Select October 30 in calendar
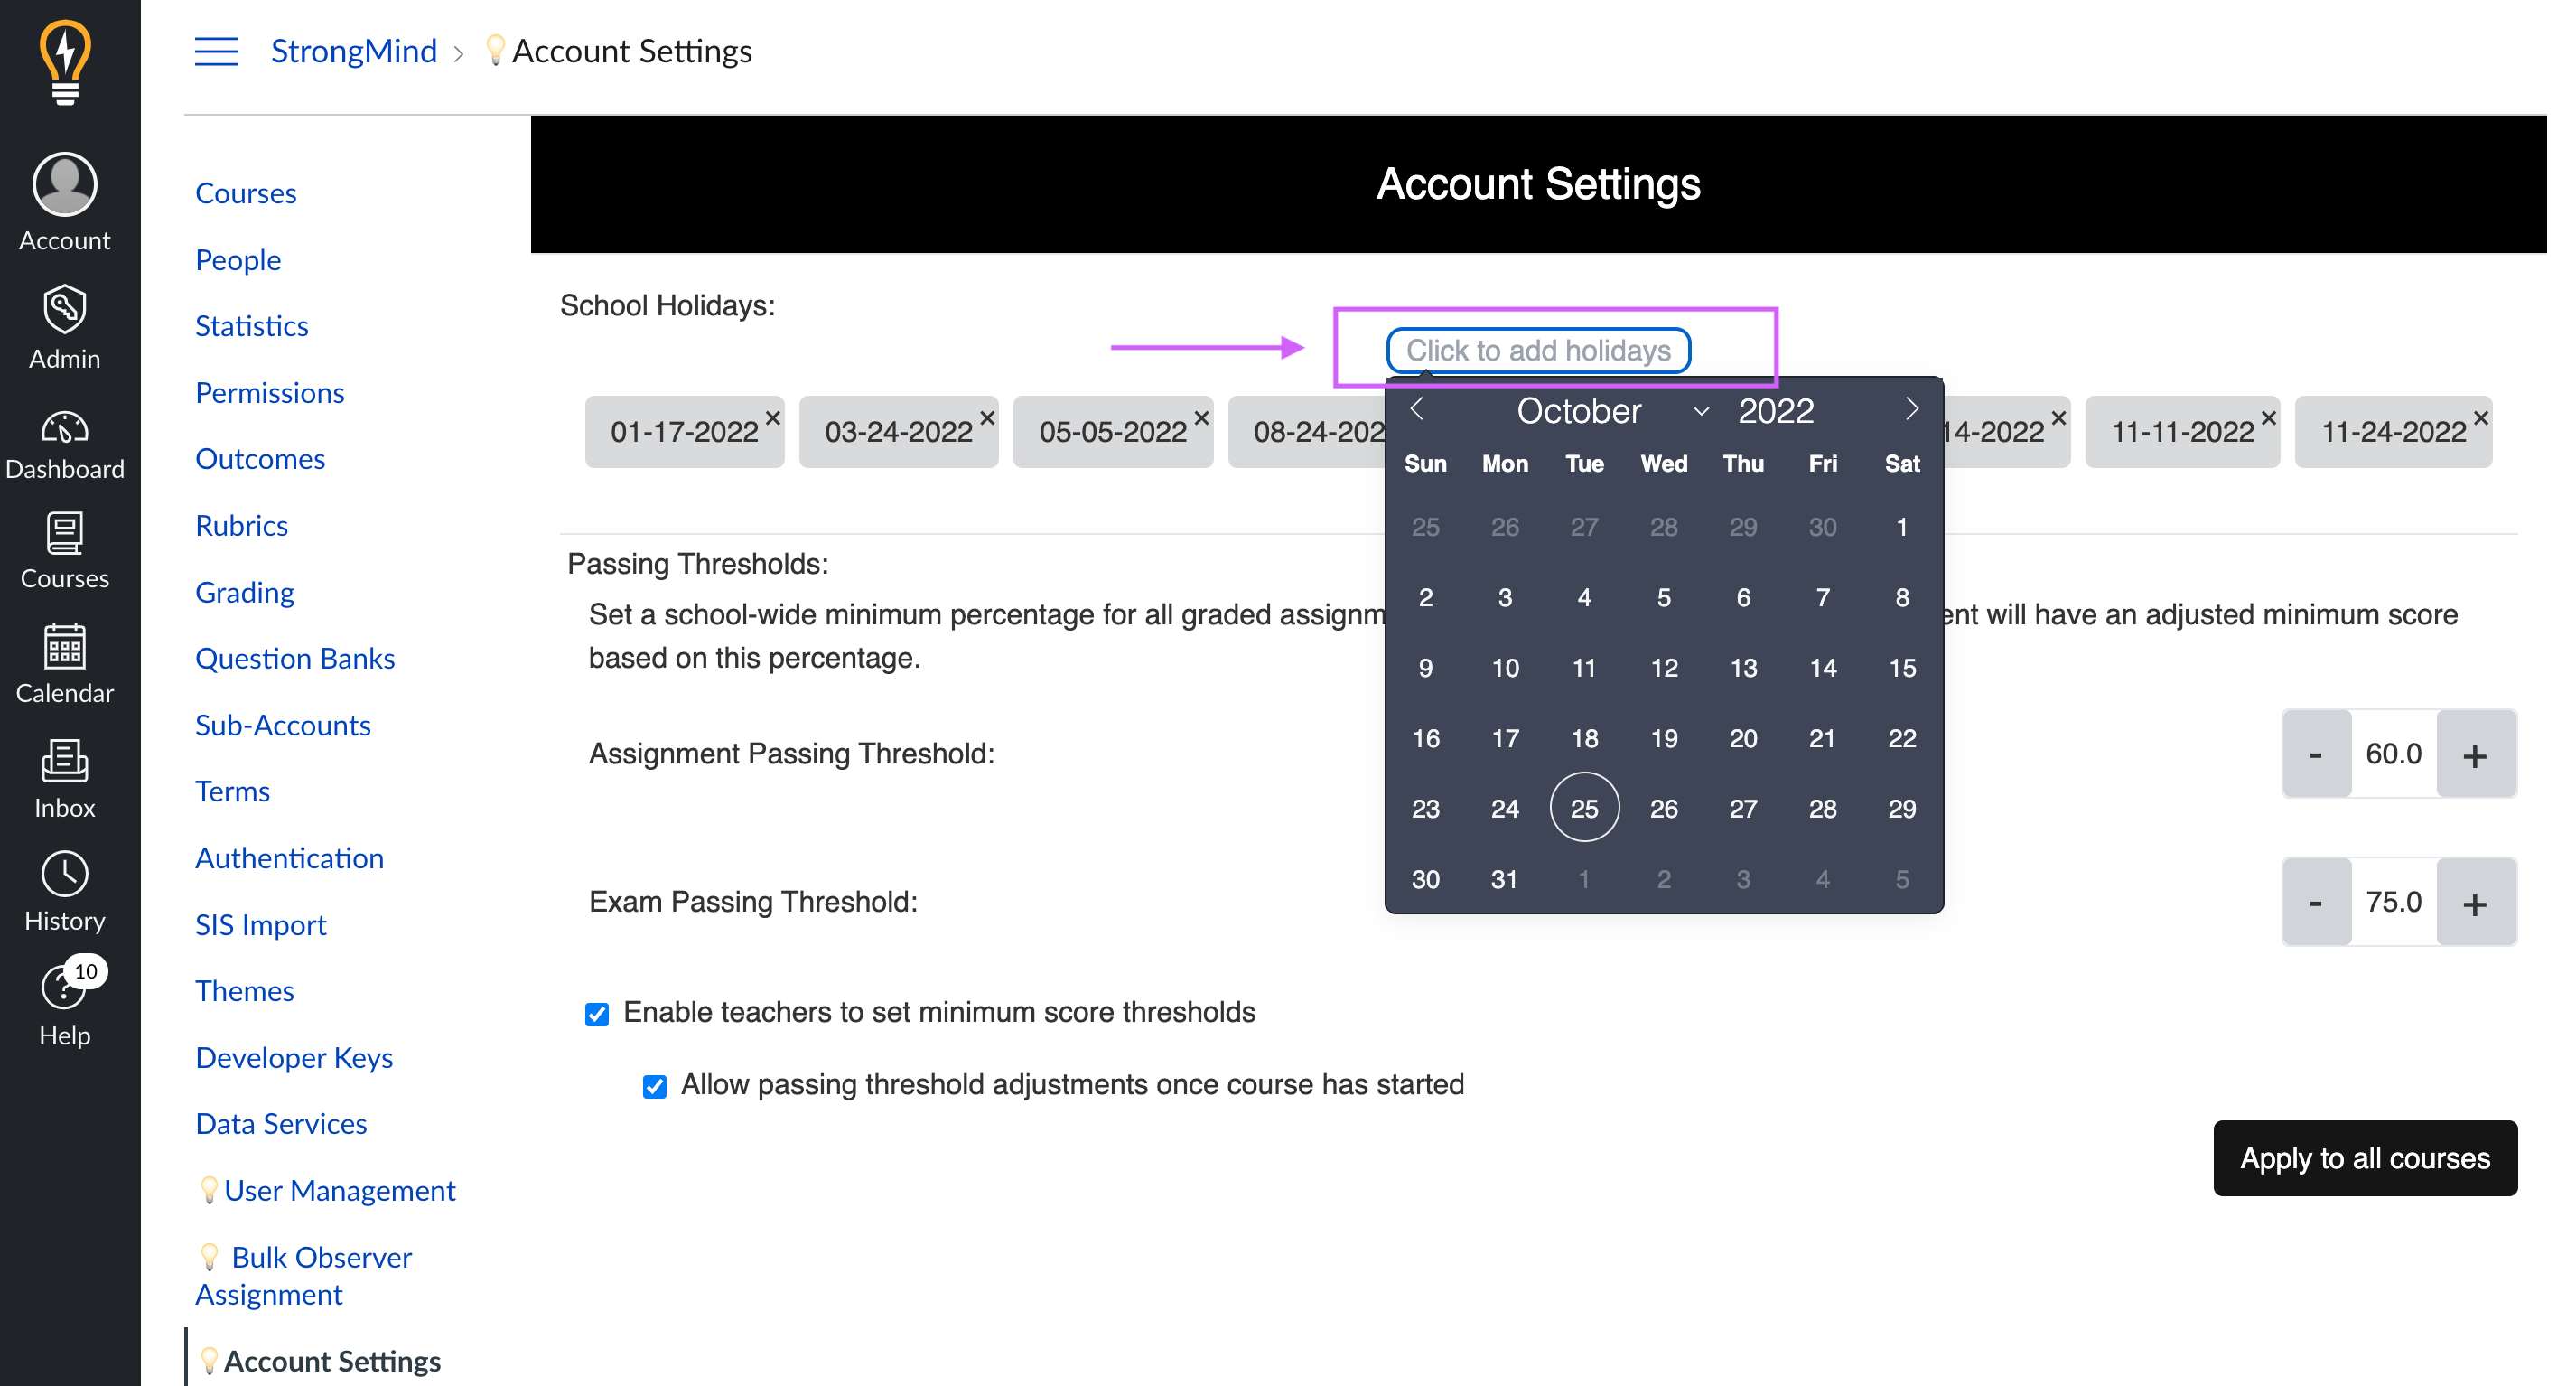Image resolution: width=2576 pixels, height=1386 pixels. (x=1426, y=879)
